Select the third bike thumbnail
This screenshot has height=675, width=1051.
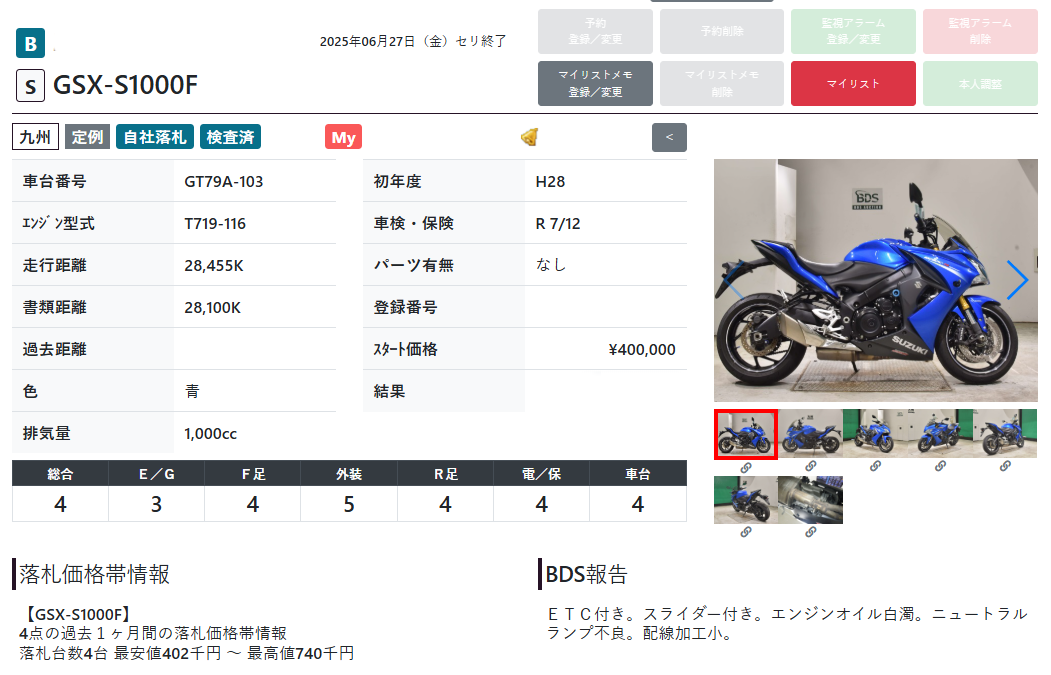pos(875,433)
